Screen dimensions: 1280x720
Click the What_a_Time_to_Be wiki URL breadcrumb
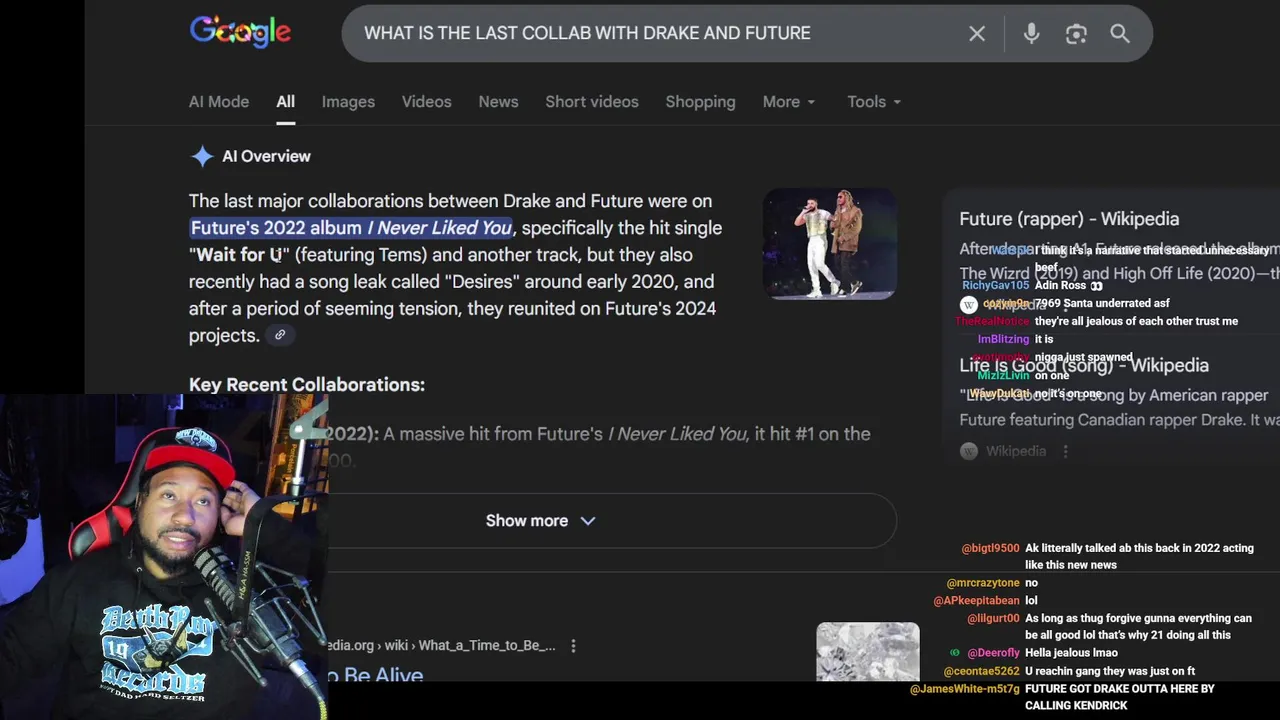tap(441, 646)
